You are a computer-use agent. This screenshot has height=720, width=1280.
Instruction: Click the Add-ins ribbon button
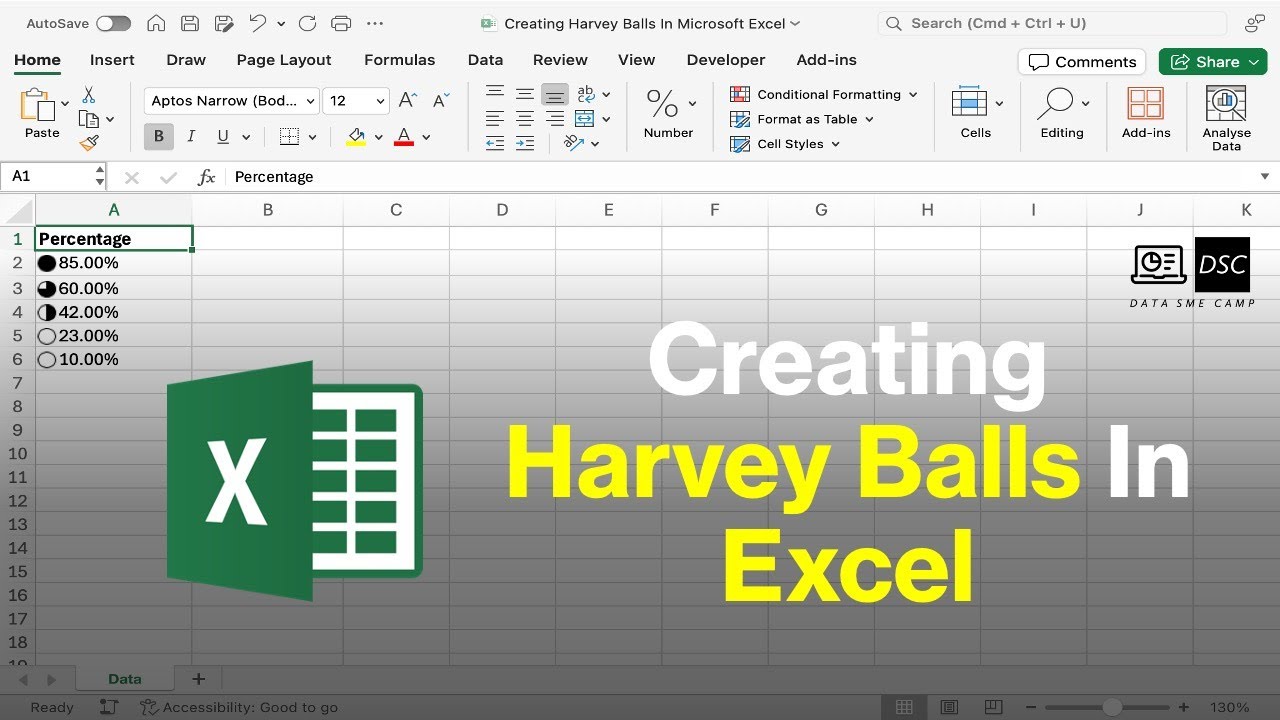[x=1146, y=111]
